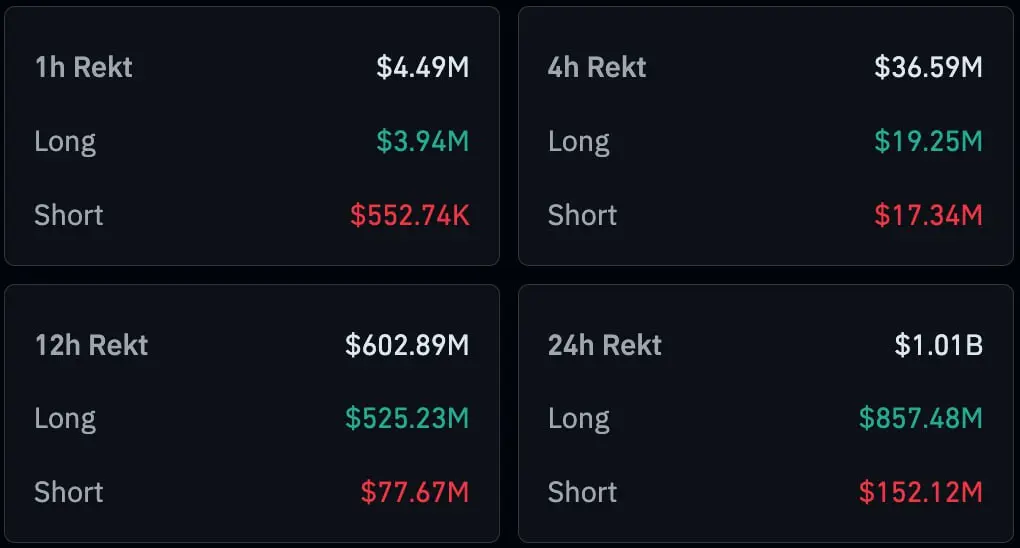Click the 1h Short value $552.74K
The height and width of the screenshot is (548, 1020).
pos(410,215)
